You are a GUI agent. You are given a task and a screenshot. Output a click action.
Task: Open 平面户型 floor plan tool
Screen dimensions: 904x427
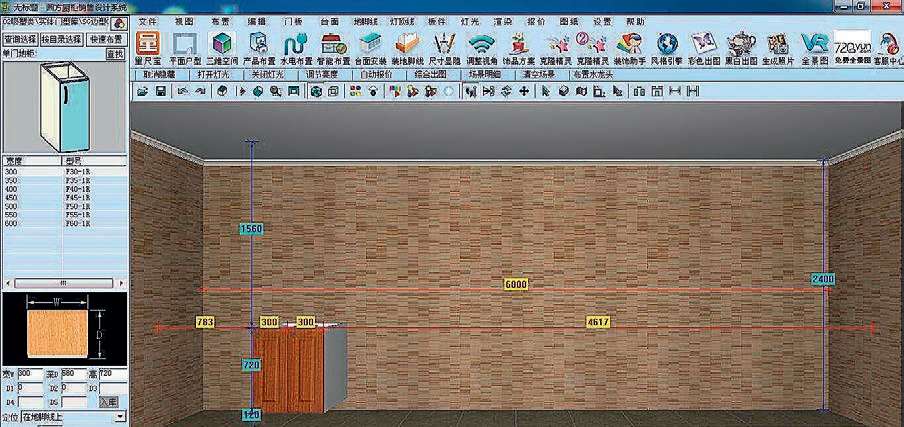(185, 48)
